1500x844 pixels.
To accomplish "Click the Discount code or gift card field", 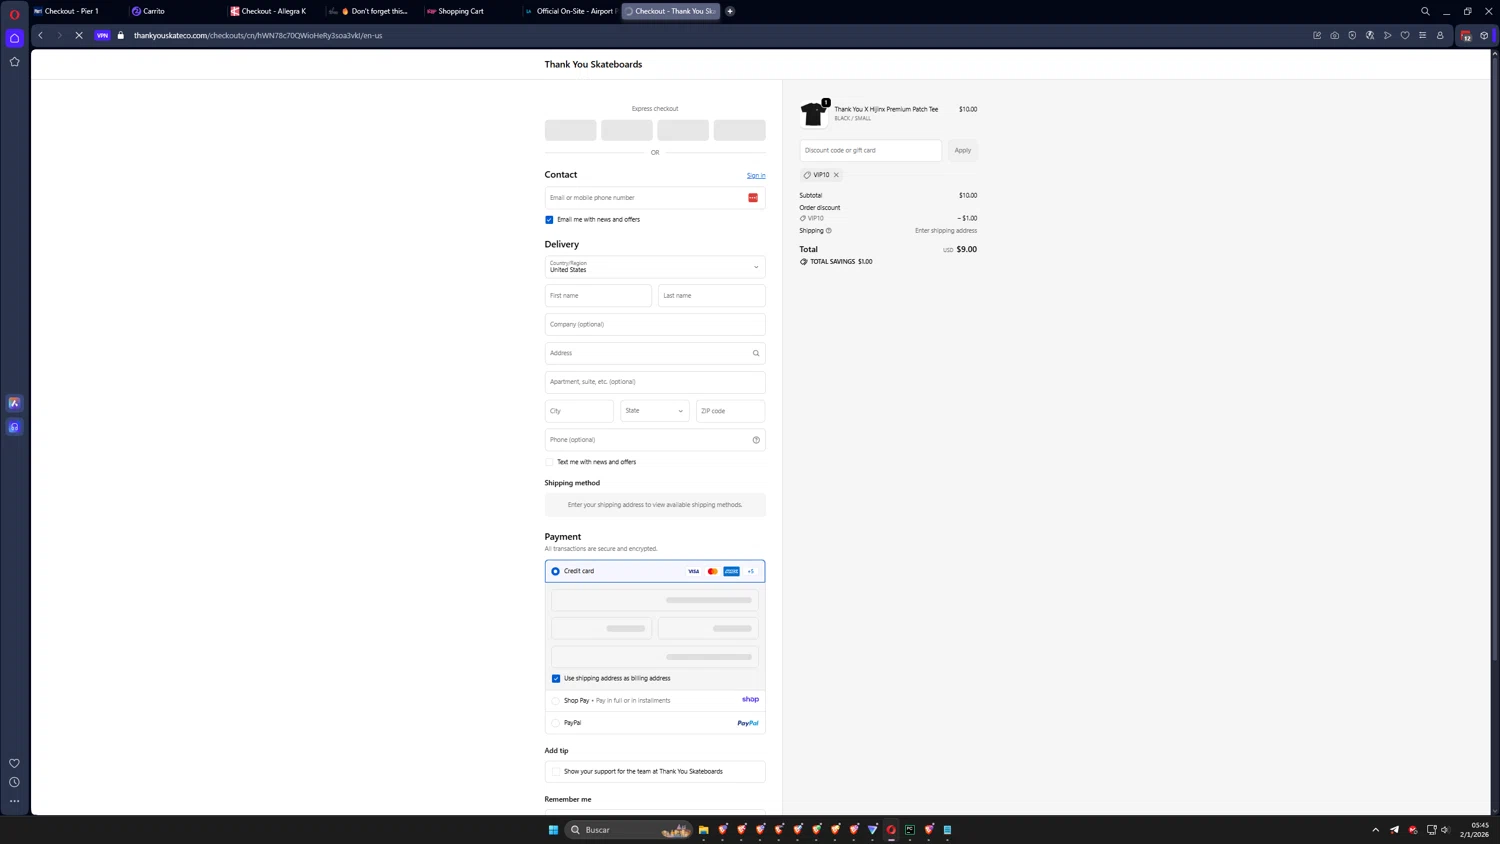I will click(x=870, y=150).
